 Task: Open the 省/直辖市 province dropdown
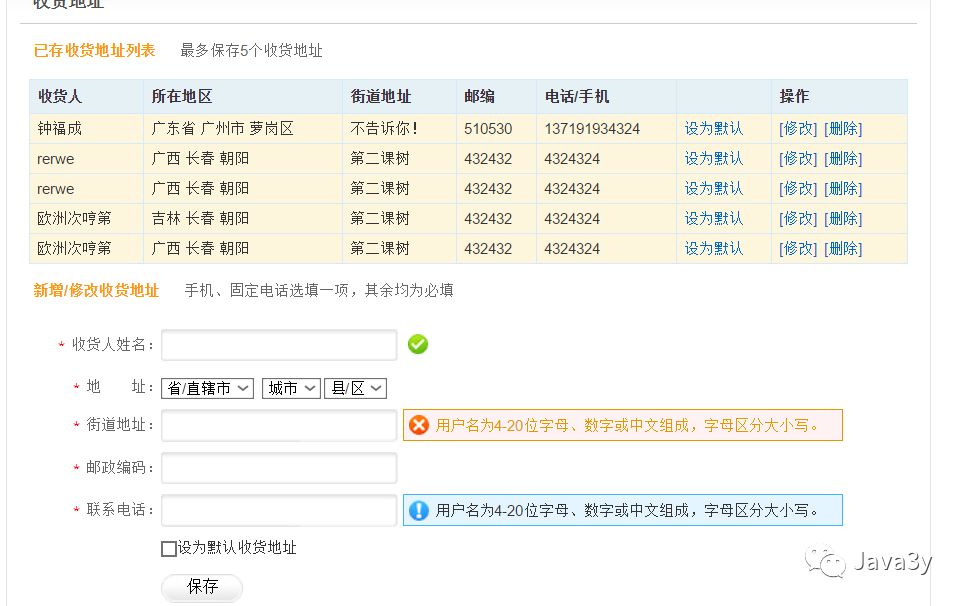point(207,388)
